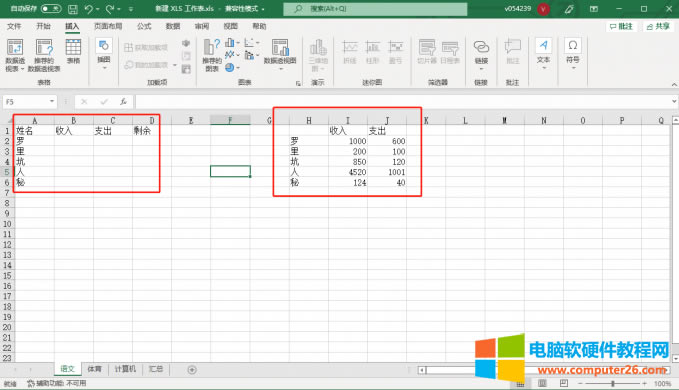Click the Comments (批注) button at top right
679x390 pixels.
tap(621, 26)
